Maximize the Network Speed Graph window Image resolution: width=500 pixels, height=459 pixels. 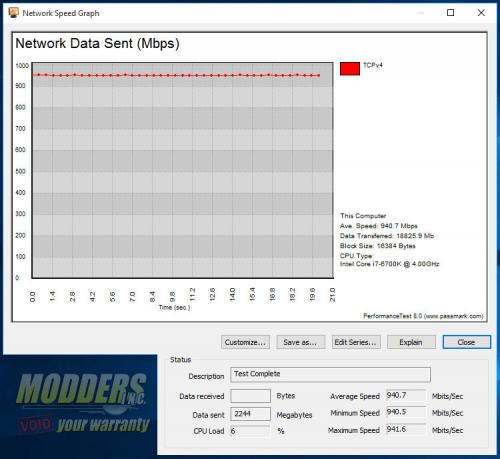(x=450, y=13)
